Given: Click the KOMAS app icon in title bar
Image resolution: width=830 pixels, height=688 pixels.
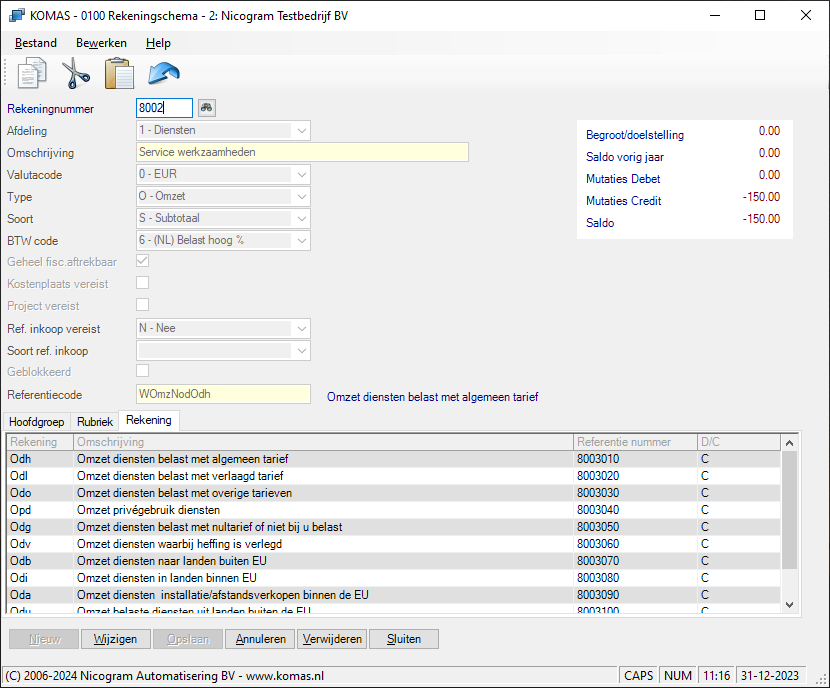Looking at the screenshot, I should click(x=16, y=15).
